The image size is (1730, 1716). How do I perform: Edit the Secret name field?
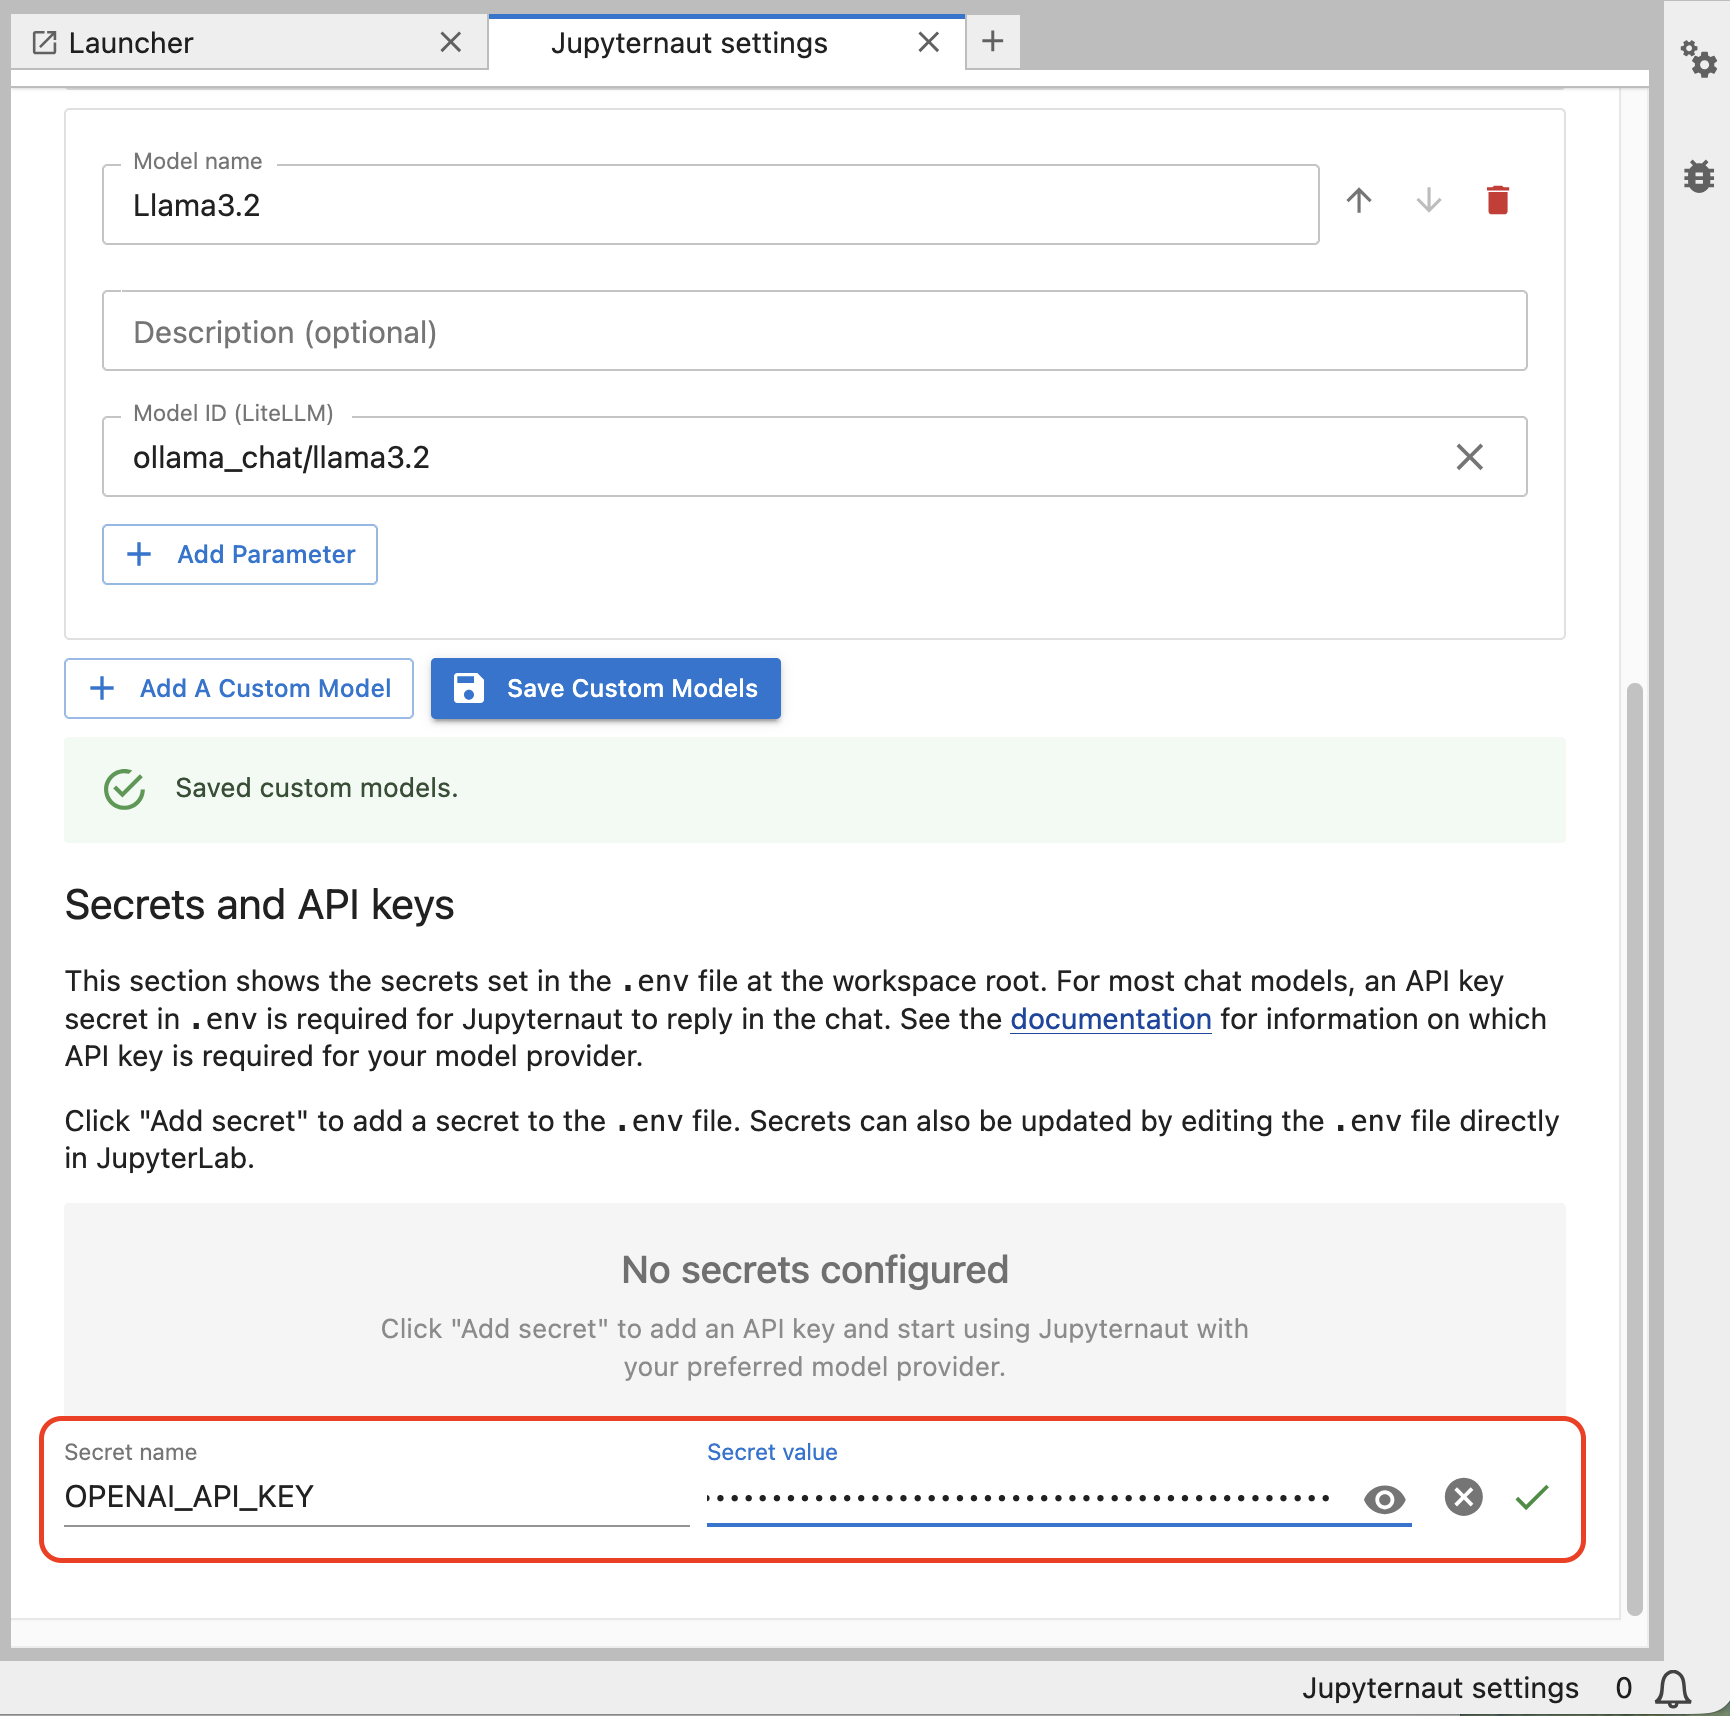pyautogui.click(x=376, y=1497)
